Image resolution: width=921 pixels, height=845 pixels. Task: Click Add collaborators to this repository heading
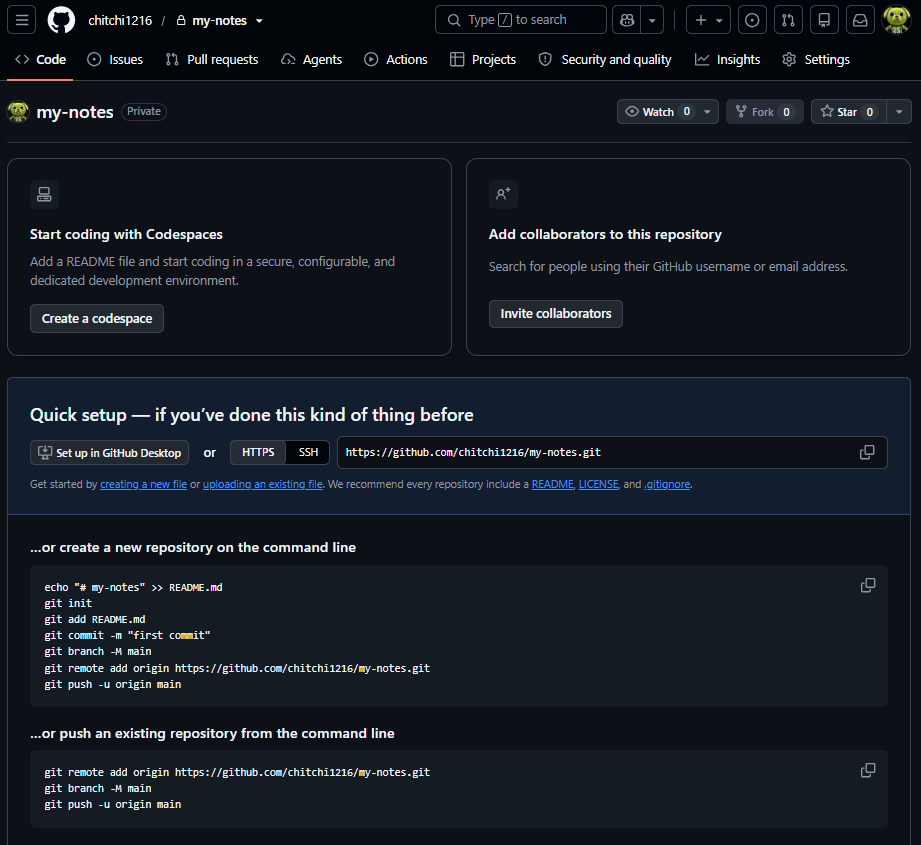coord(605,234)
